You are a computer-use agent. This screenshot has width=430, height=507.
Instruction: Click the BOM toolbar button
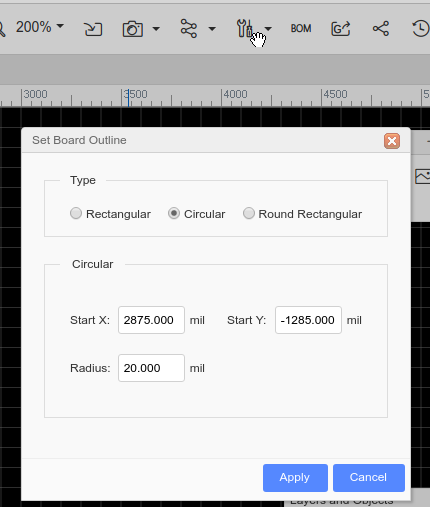tap(301, 29)
